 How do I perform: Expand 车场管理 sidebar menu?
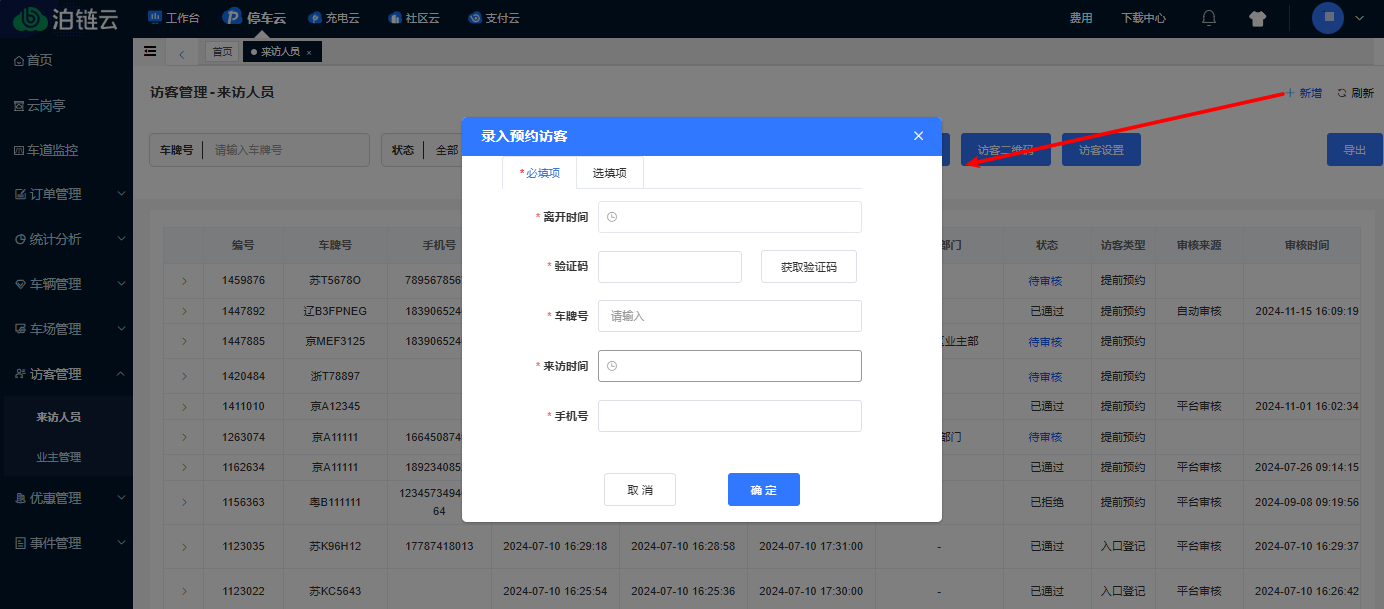66,328
